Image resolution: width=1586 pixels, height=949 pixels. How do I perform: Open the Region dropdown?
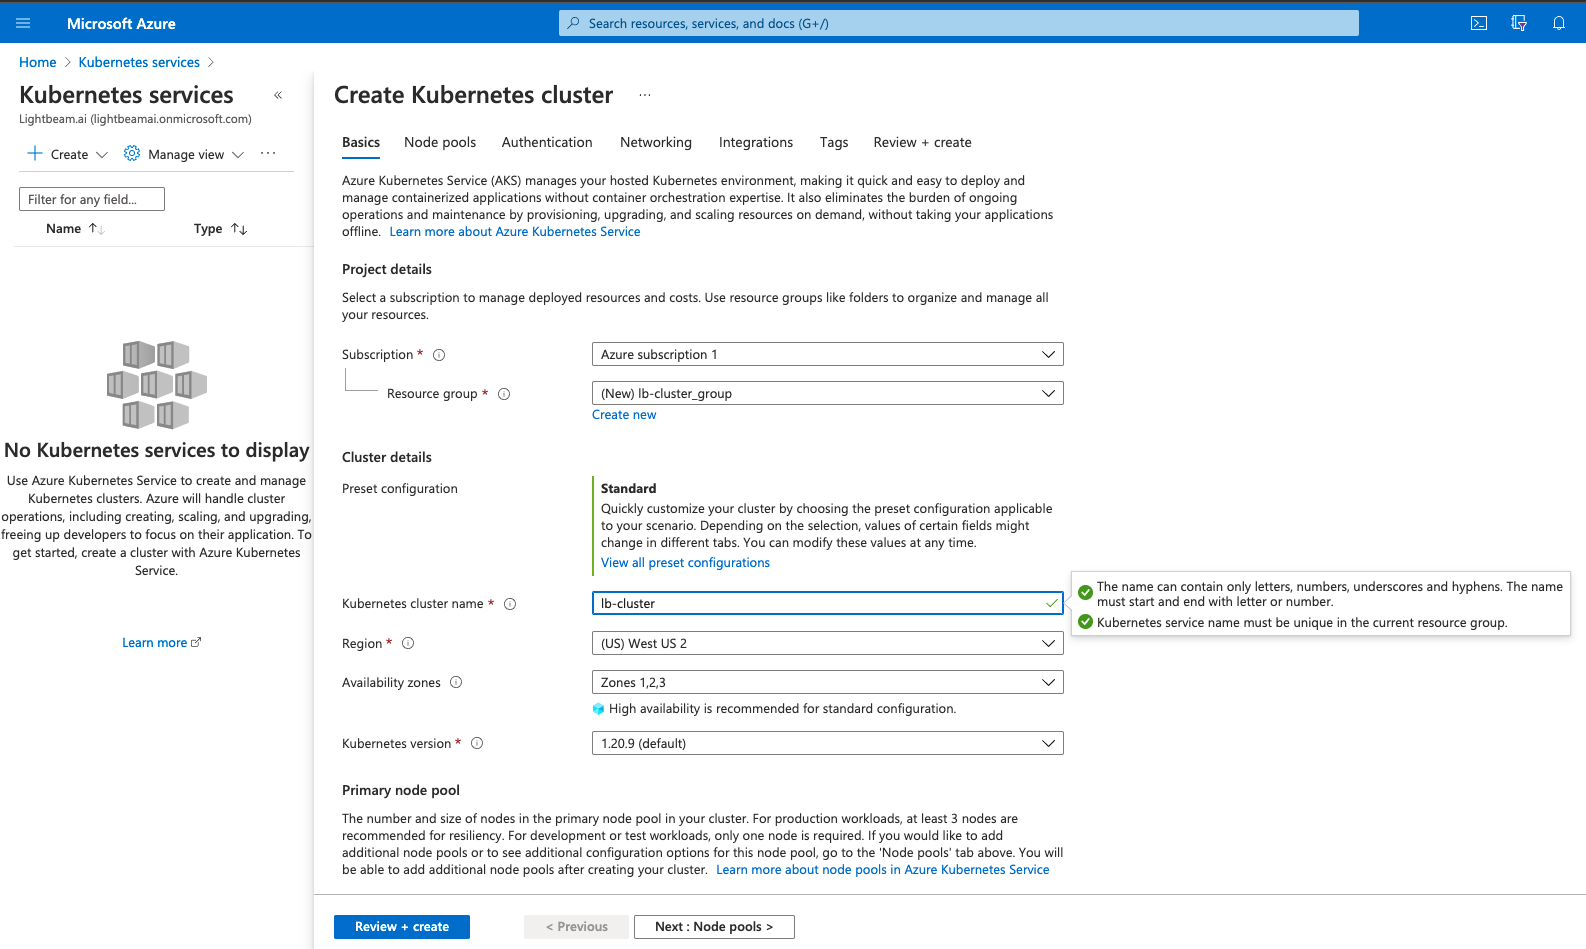point(828,643)
